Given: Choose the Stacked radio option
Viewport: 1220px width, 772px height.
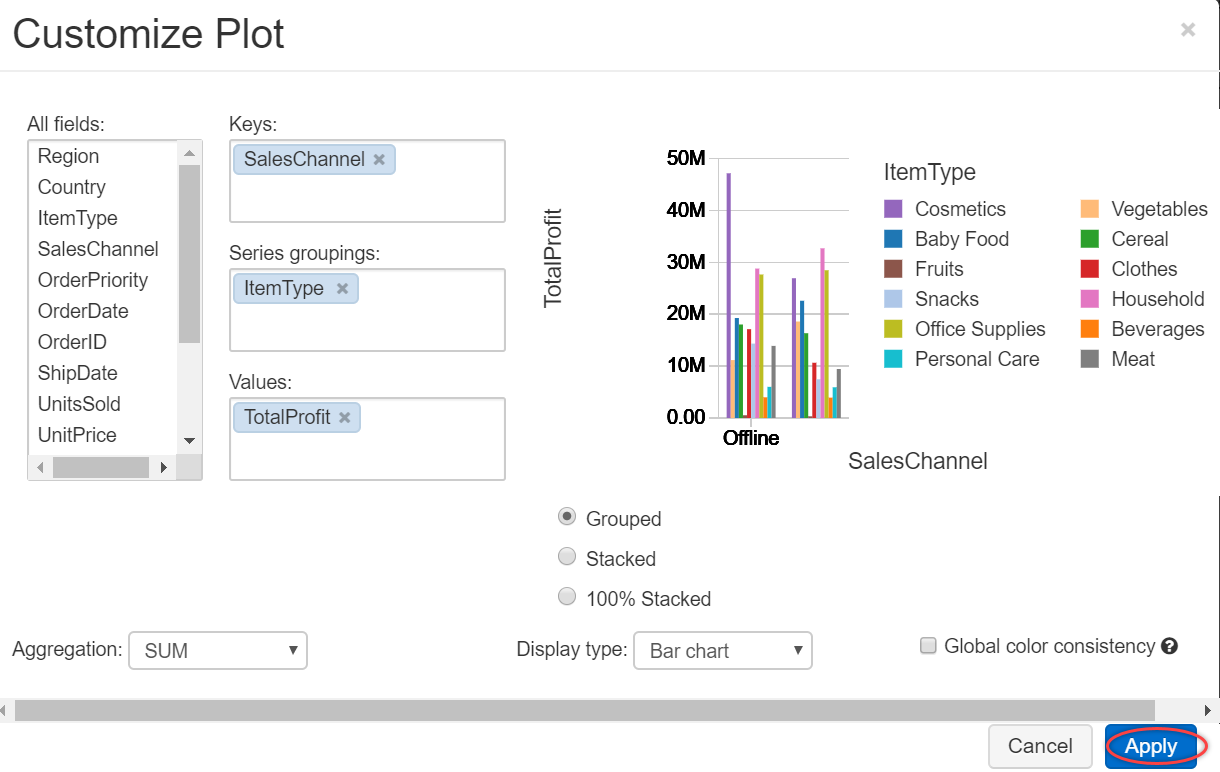Looking at the screenshot, I should [567, 557].
